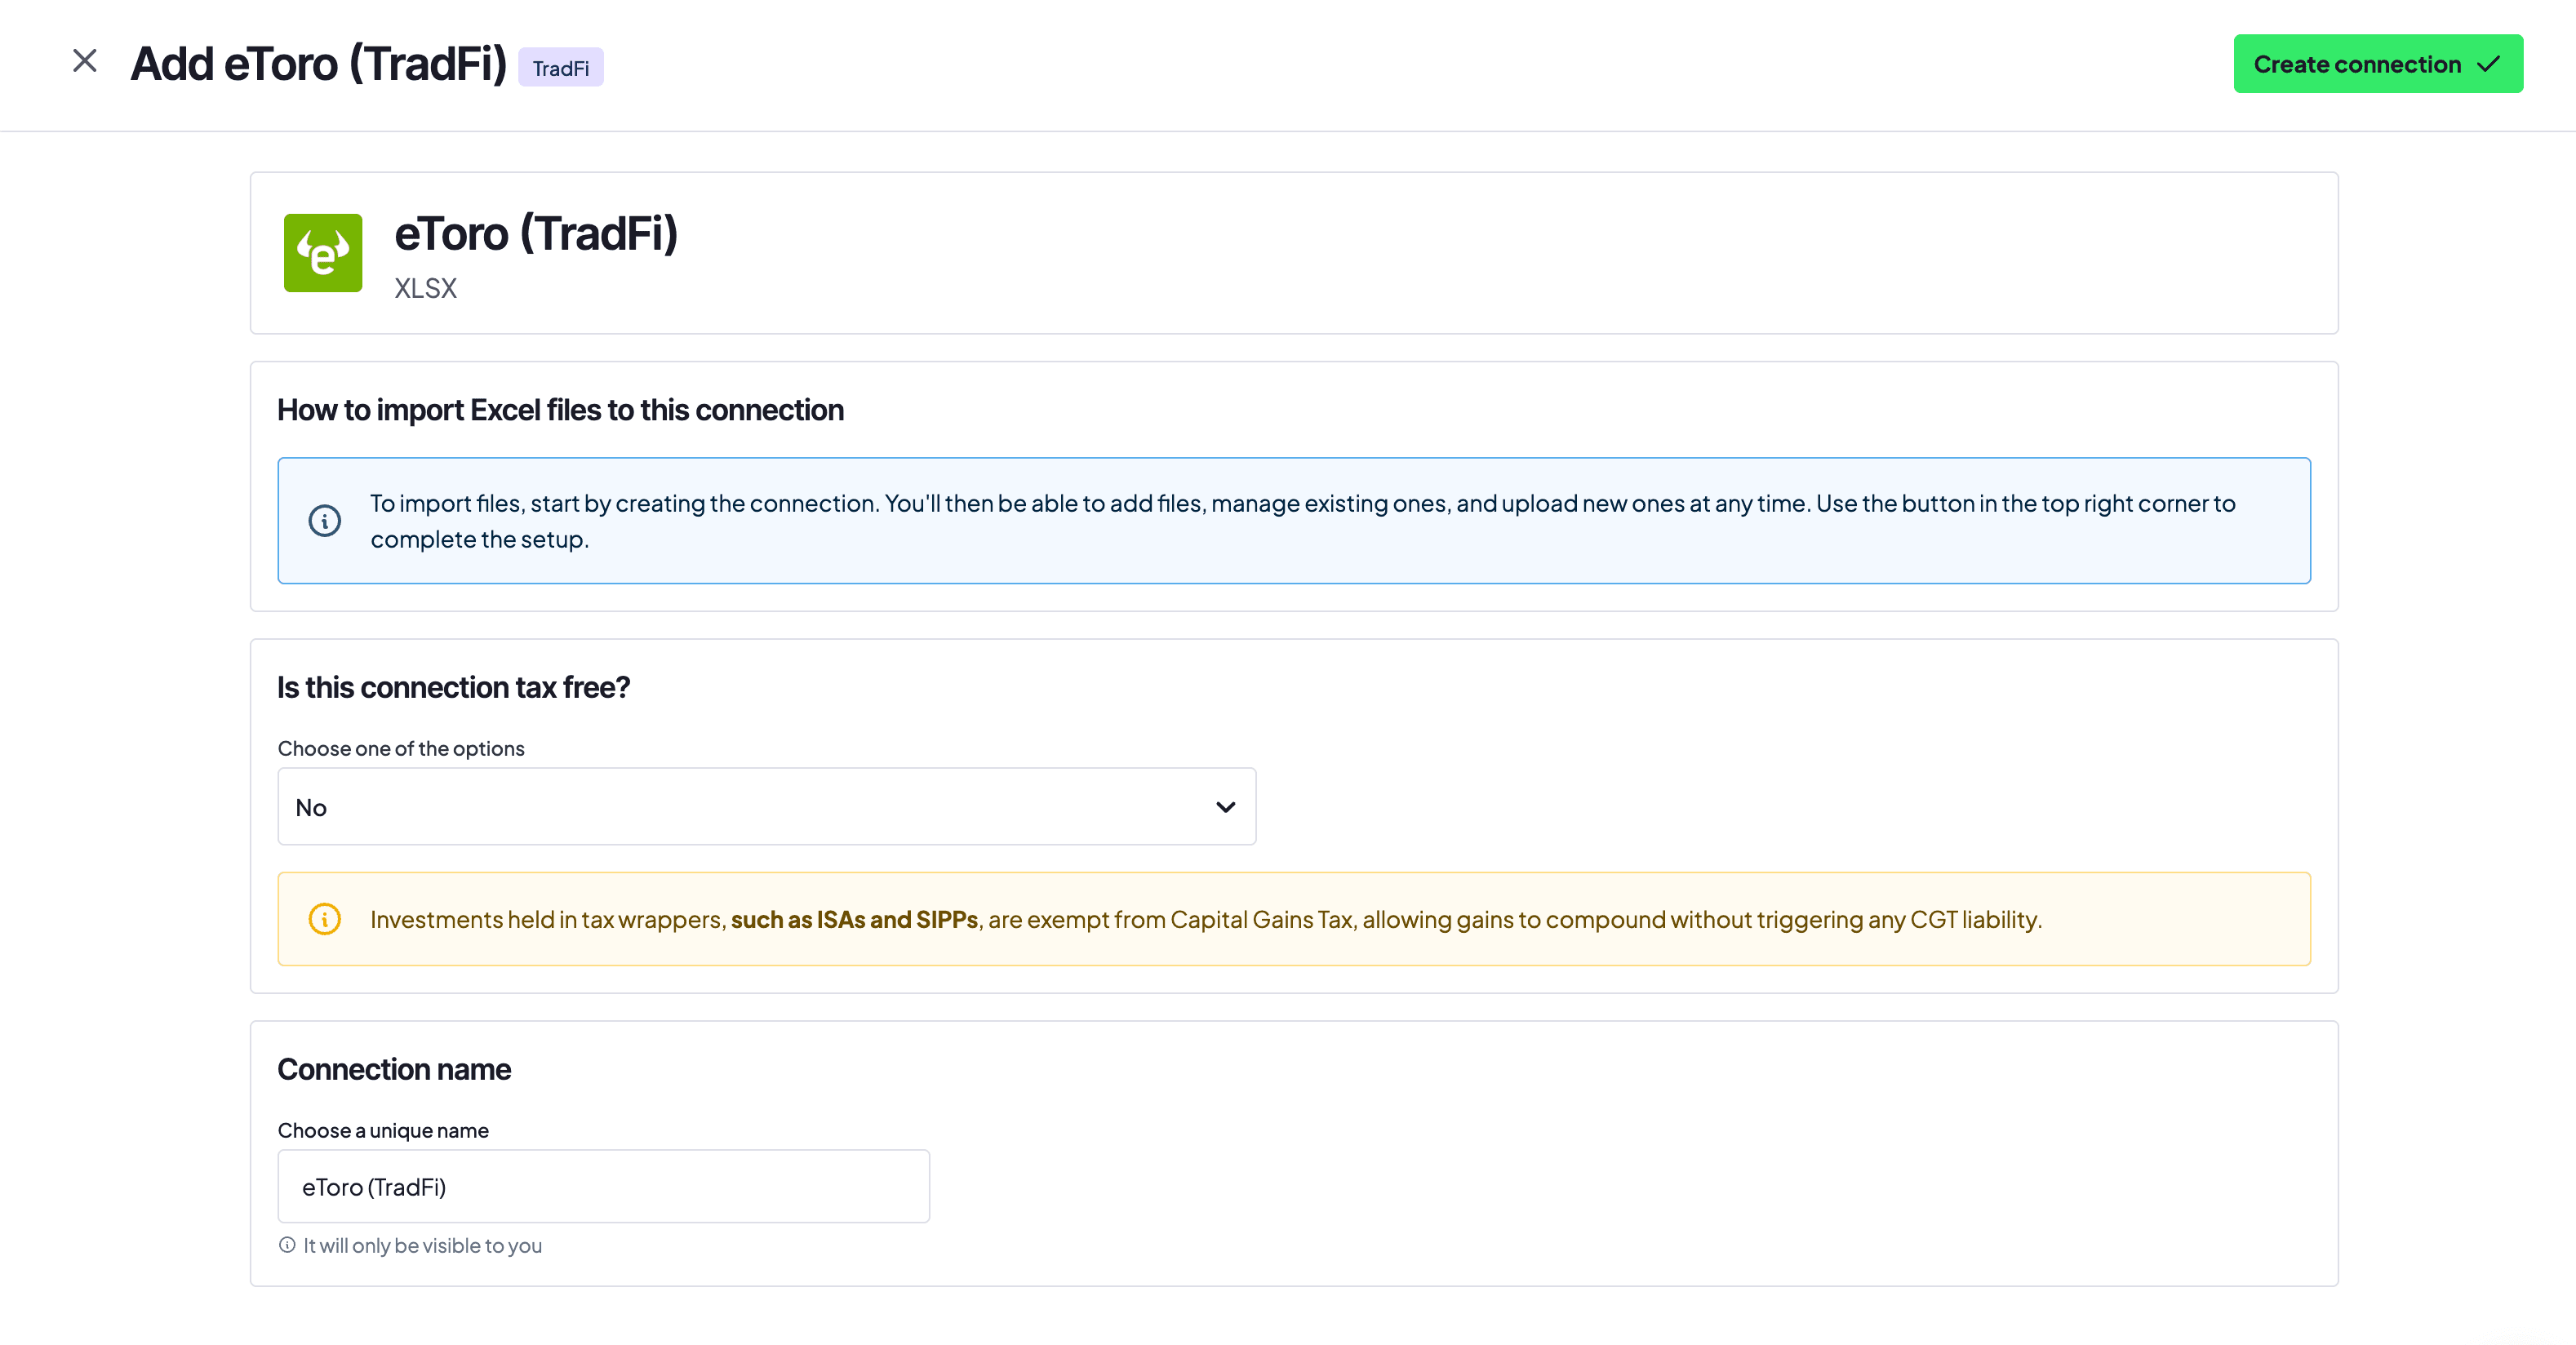Click the 'Add eToro (TradFi)' page title
Viewport: 2576px width, 1345px height.
pos(319,64)
